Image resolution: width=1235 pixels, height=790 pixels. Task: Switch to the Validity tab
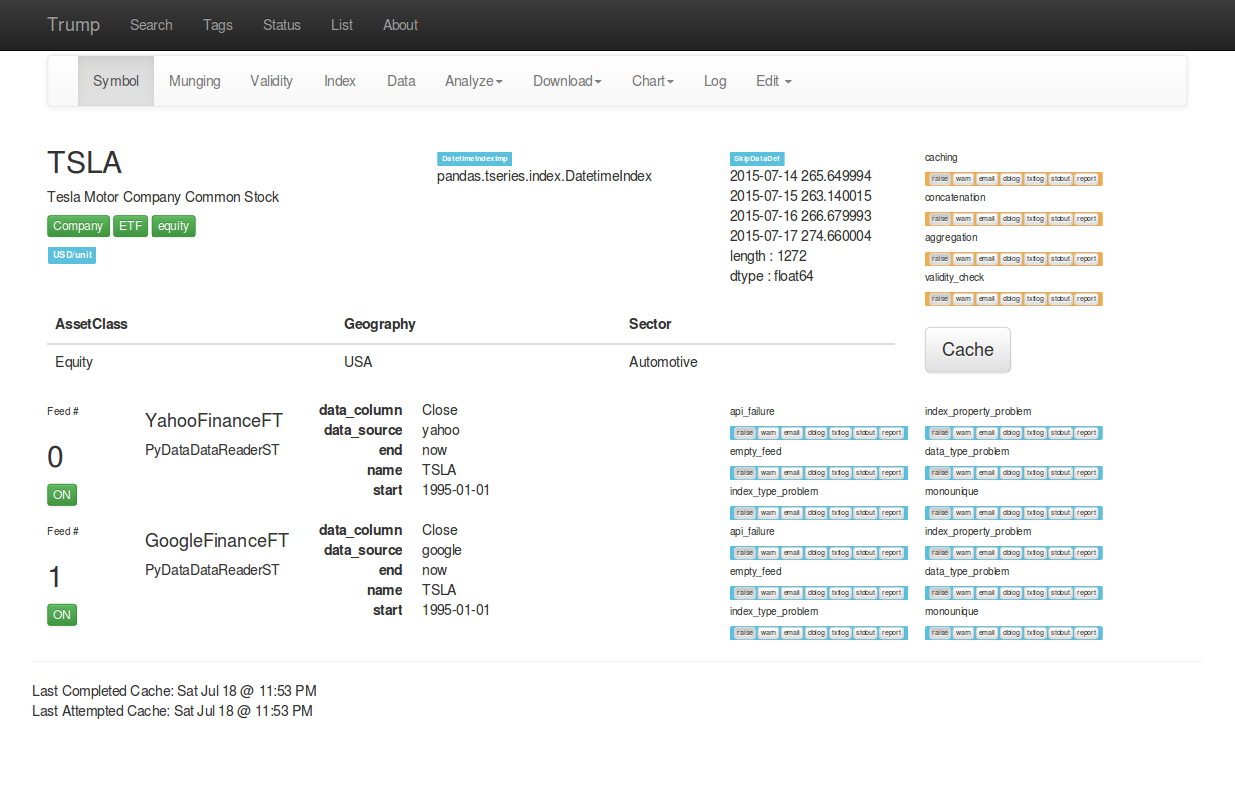coord(272,81)
